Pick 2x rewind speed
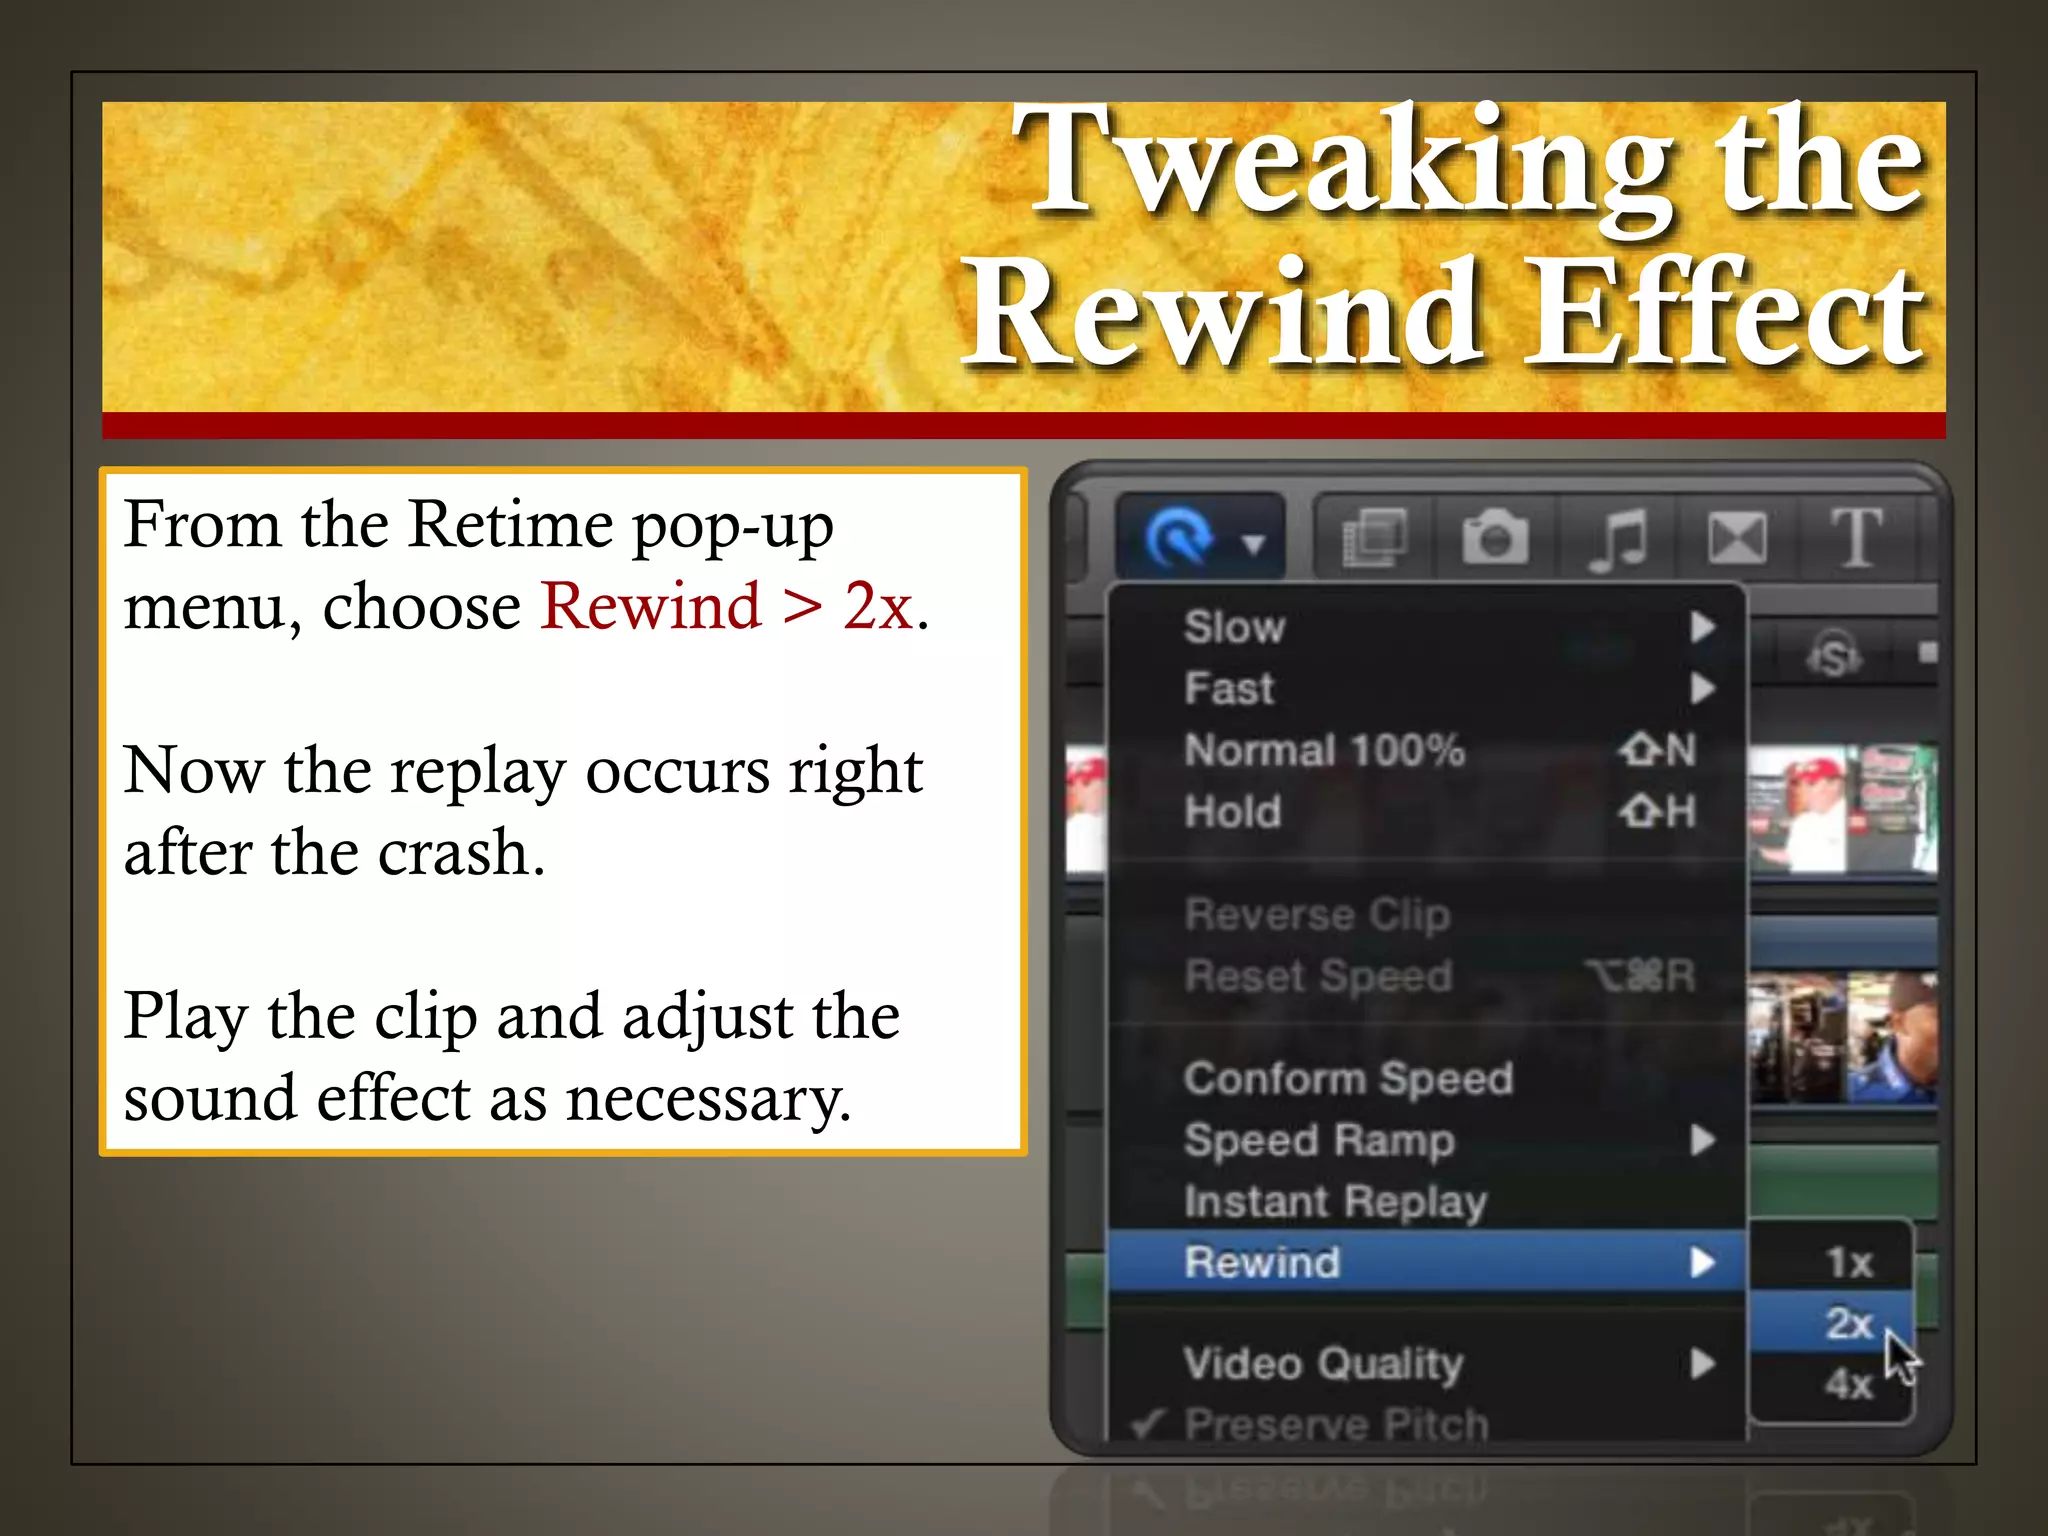Image resolution: width=2048 pixels, height=1536 pixels. pos(1831,1323)
